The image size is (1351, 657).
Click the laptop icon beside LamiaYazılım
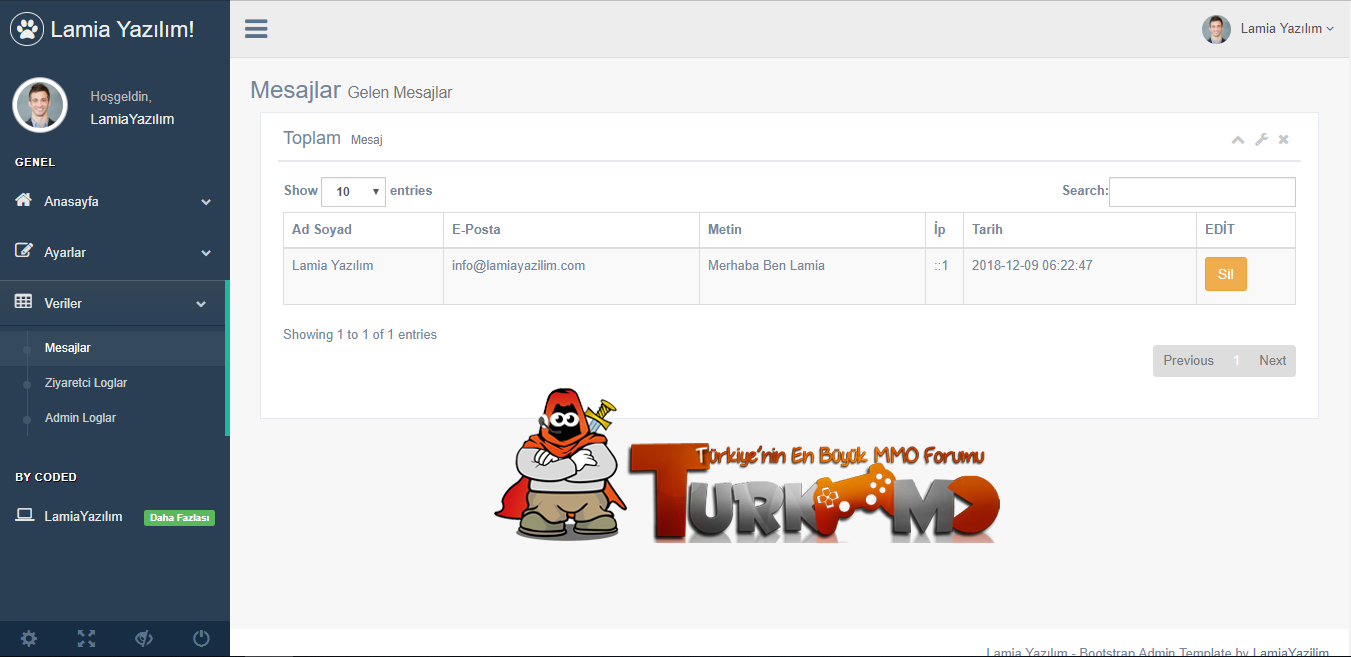(x=24, y=516)
